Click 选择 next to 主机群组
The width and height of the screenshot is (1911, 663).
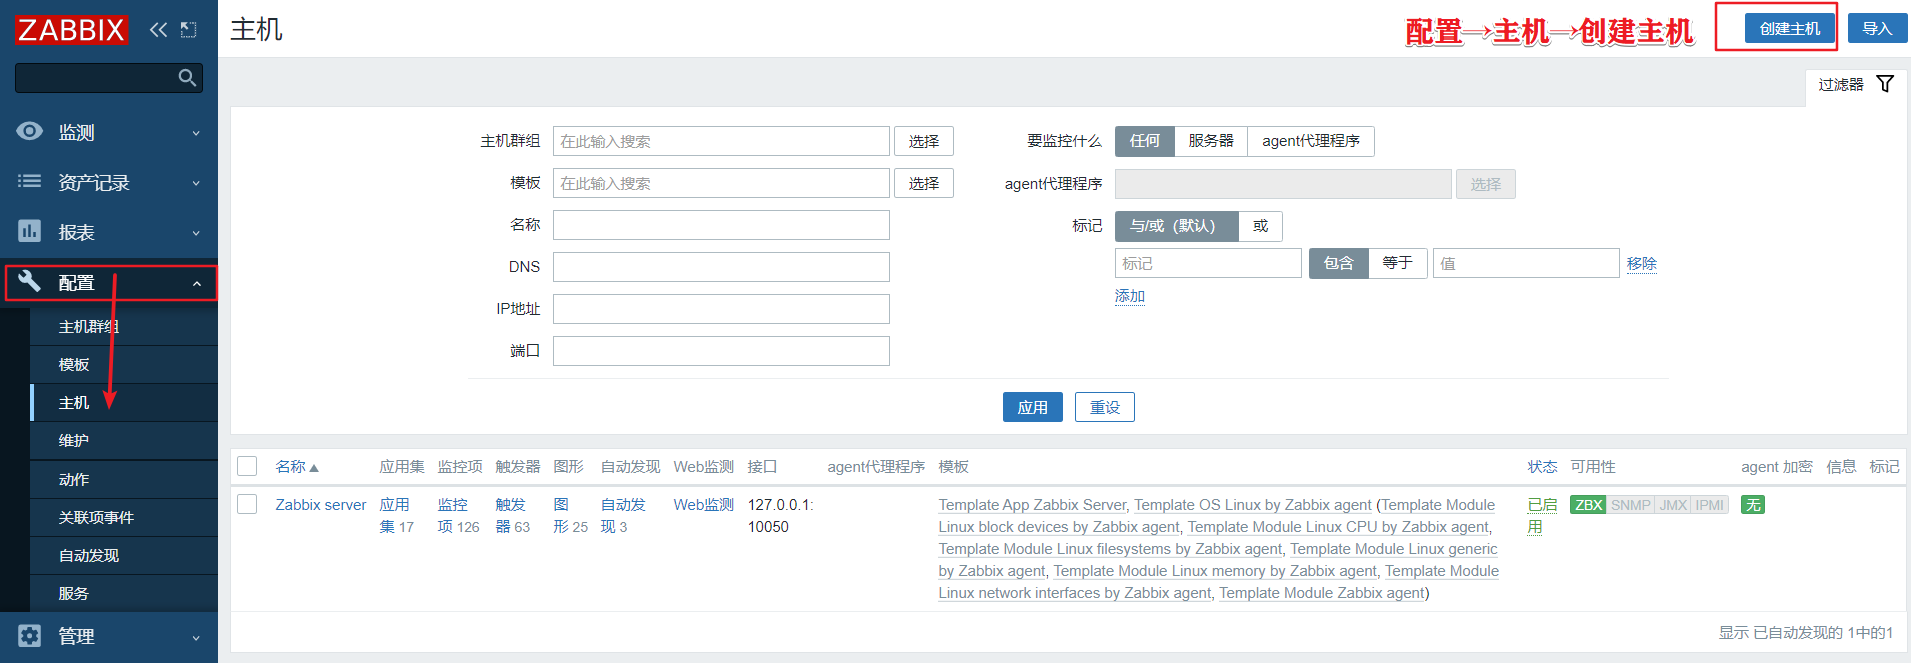[924, 141]
